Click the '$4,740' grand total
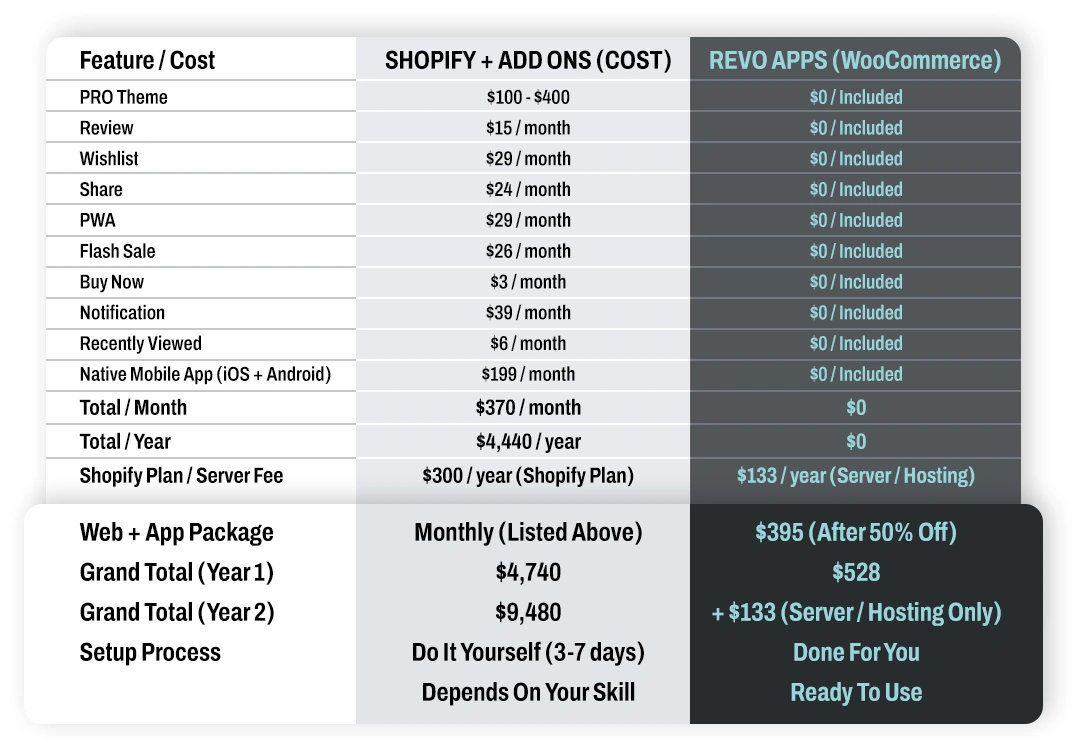This screenshot has width=1076, height=747. pos(528,573)
